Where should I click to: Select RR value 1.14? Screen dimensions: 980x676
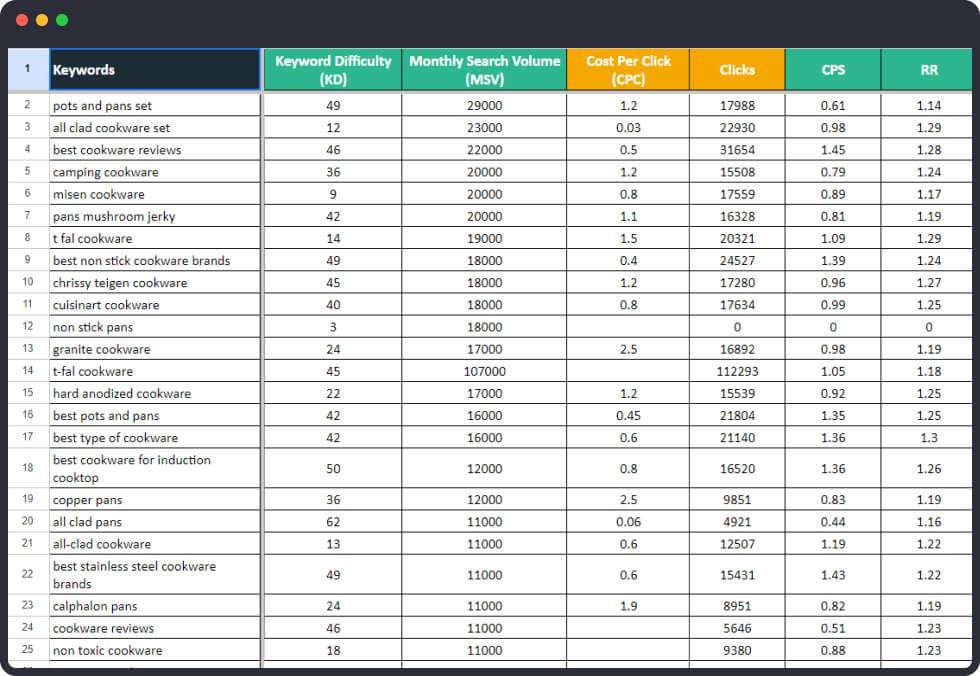[x=929, y=105]
